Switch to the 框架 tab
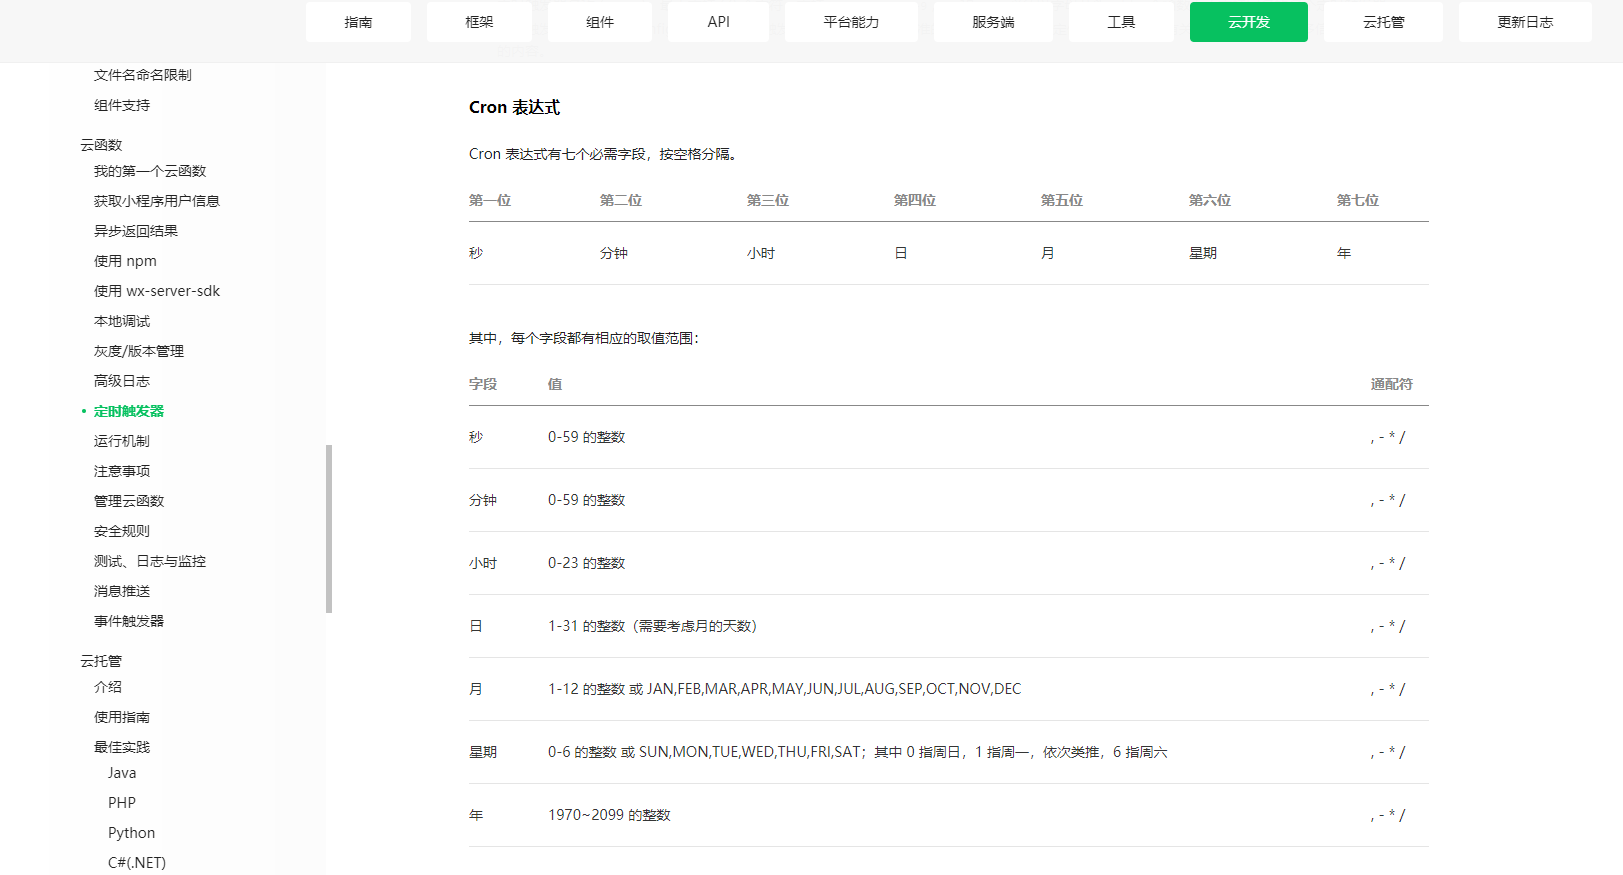 point(479,22)
